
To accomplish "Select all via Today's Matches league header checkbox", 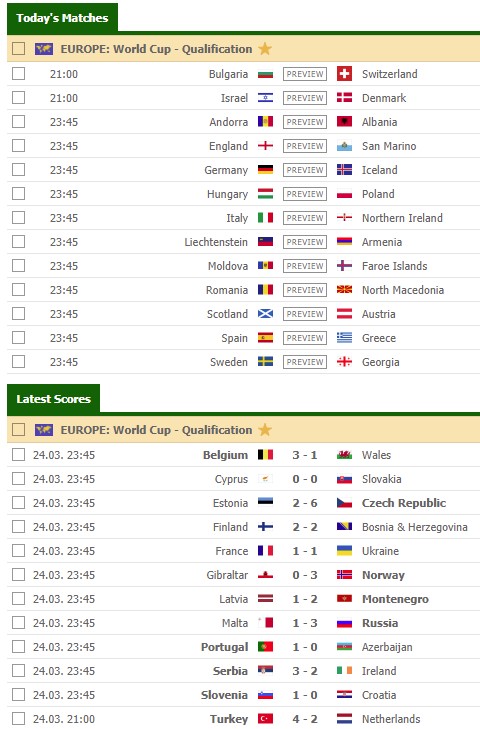I will click(x=19, y=49).
